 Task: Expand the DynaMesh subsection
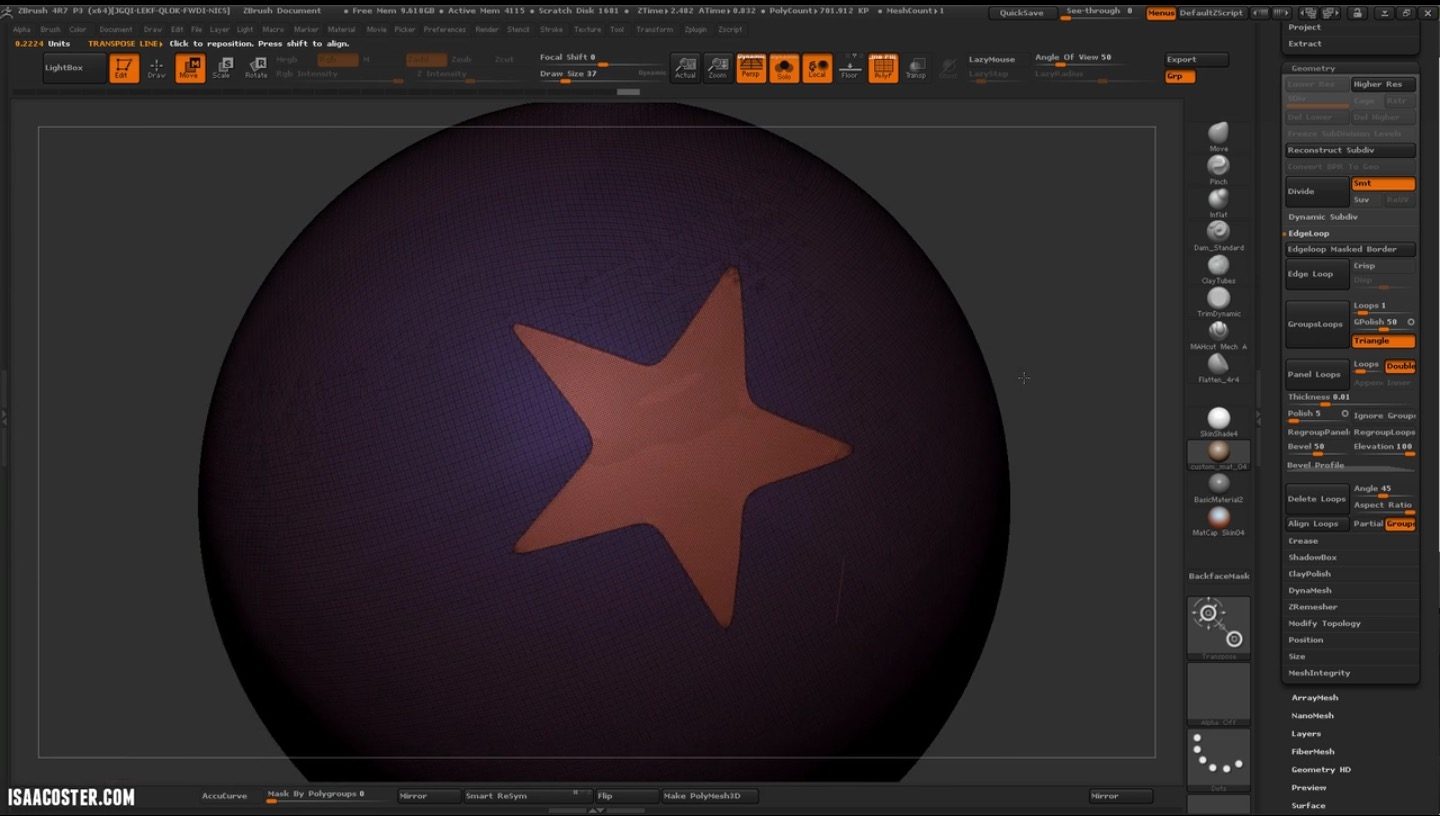pos(1309,590)
